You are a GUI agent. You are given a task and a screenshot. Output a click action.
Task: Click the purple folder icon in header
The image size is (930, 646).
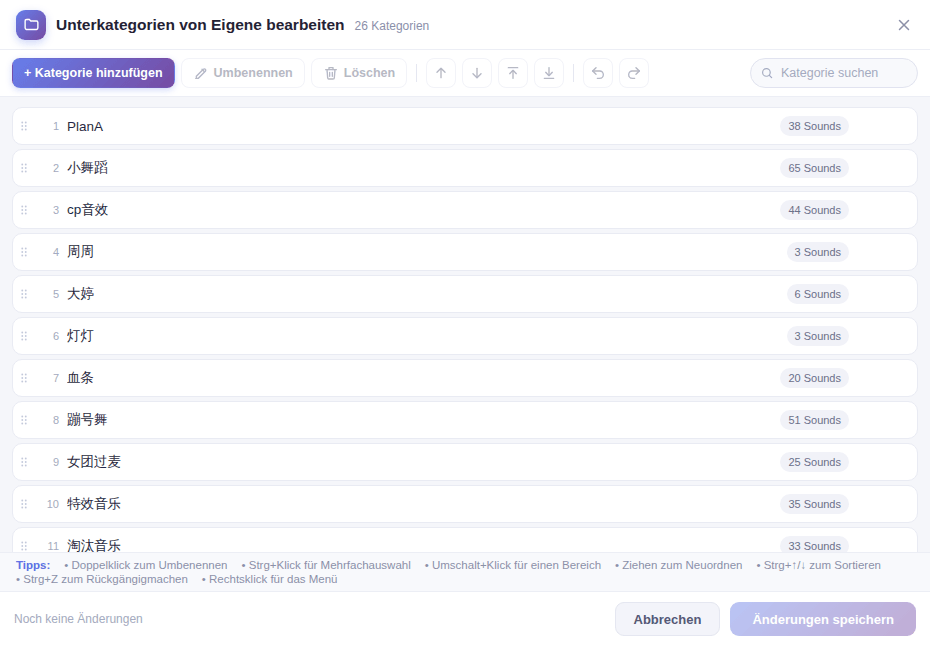coord(31,25)
